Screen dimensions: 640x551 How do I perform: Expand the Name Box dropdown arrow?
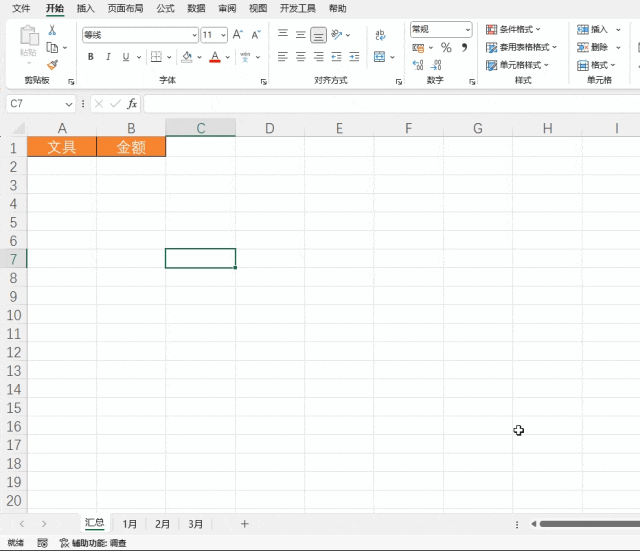(69, 104)
